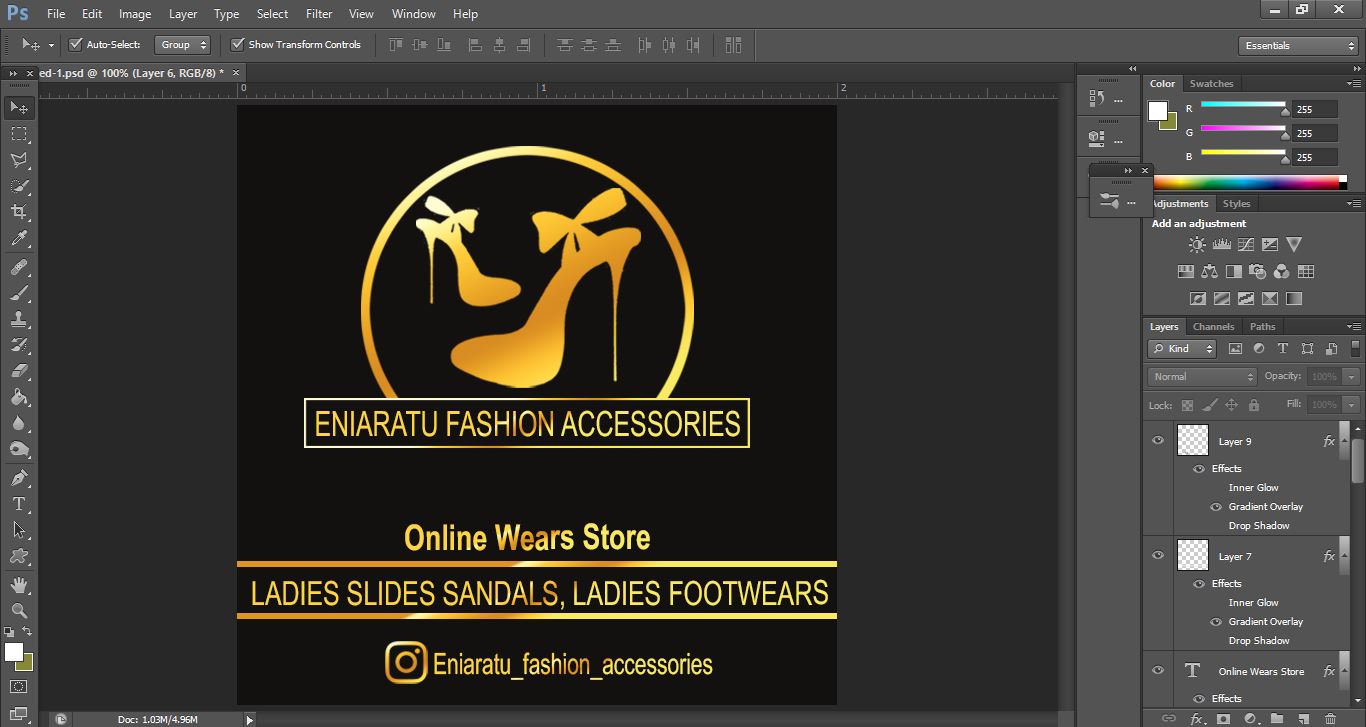Open the Layers panel flyout menu
The width and height of the screenshot is (1366, 727).
pos(1354,327)
